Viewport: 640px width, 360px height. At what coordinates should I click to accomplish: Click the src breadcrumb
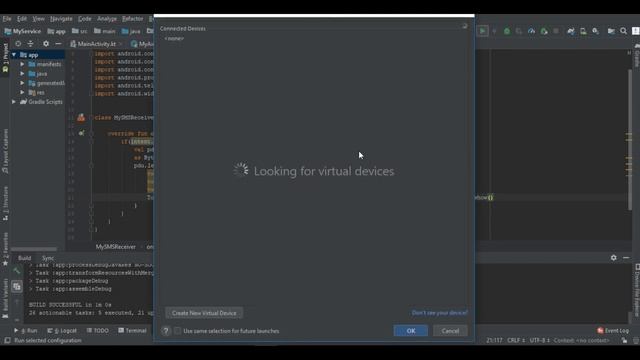point(80,31)
